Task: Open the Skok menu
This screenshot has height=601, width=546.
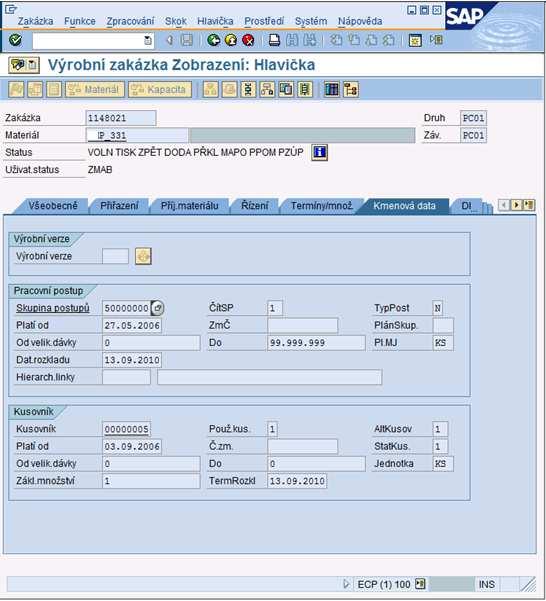Action: point(176,21)
